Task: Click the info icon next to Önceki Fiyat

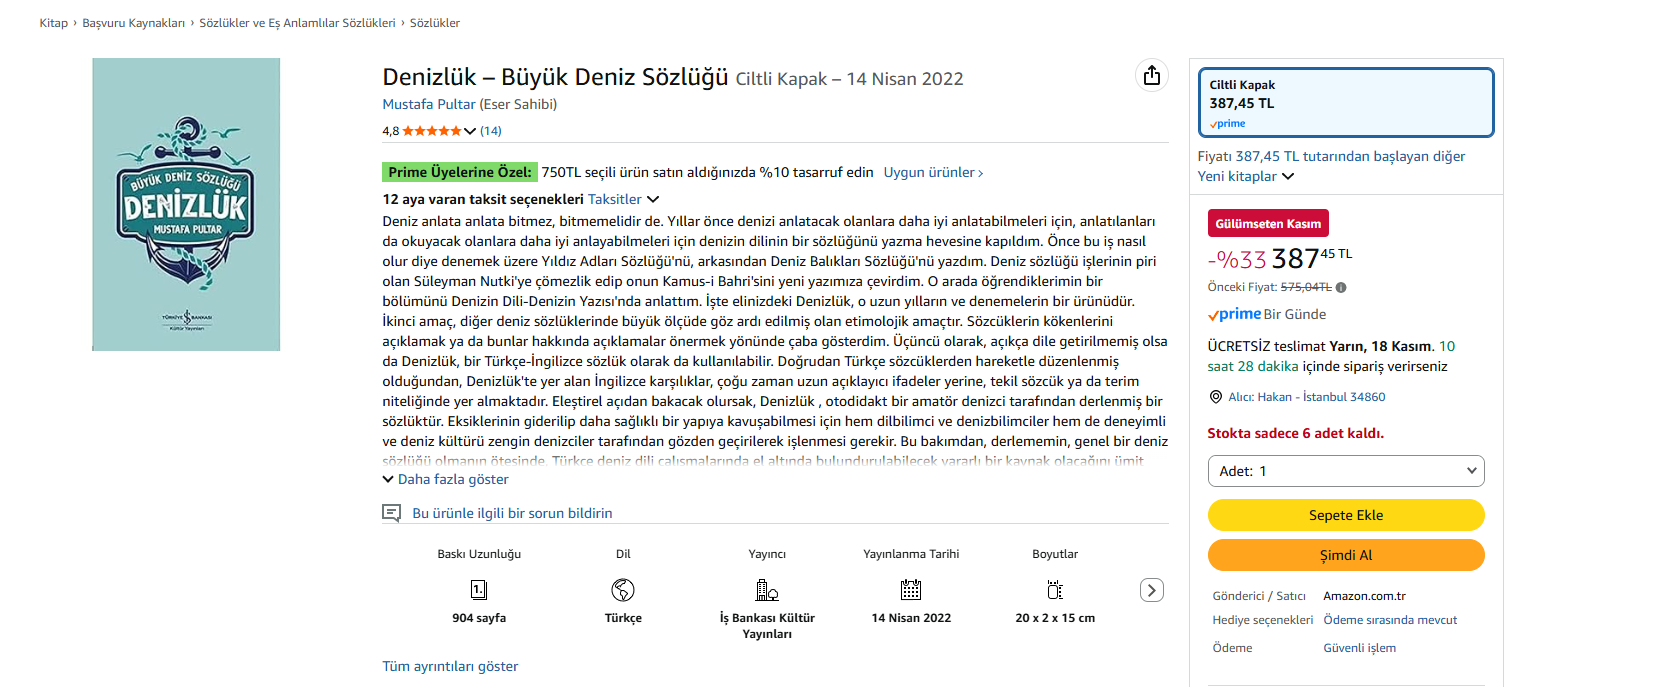Action: click(x=1341, y=288)
